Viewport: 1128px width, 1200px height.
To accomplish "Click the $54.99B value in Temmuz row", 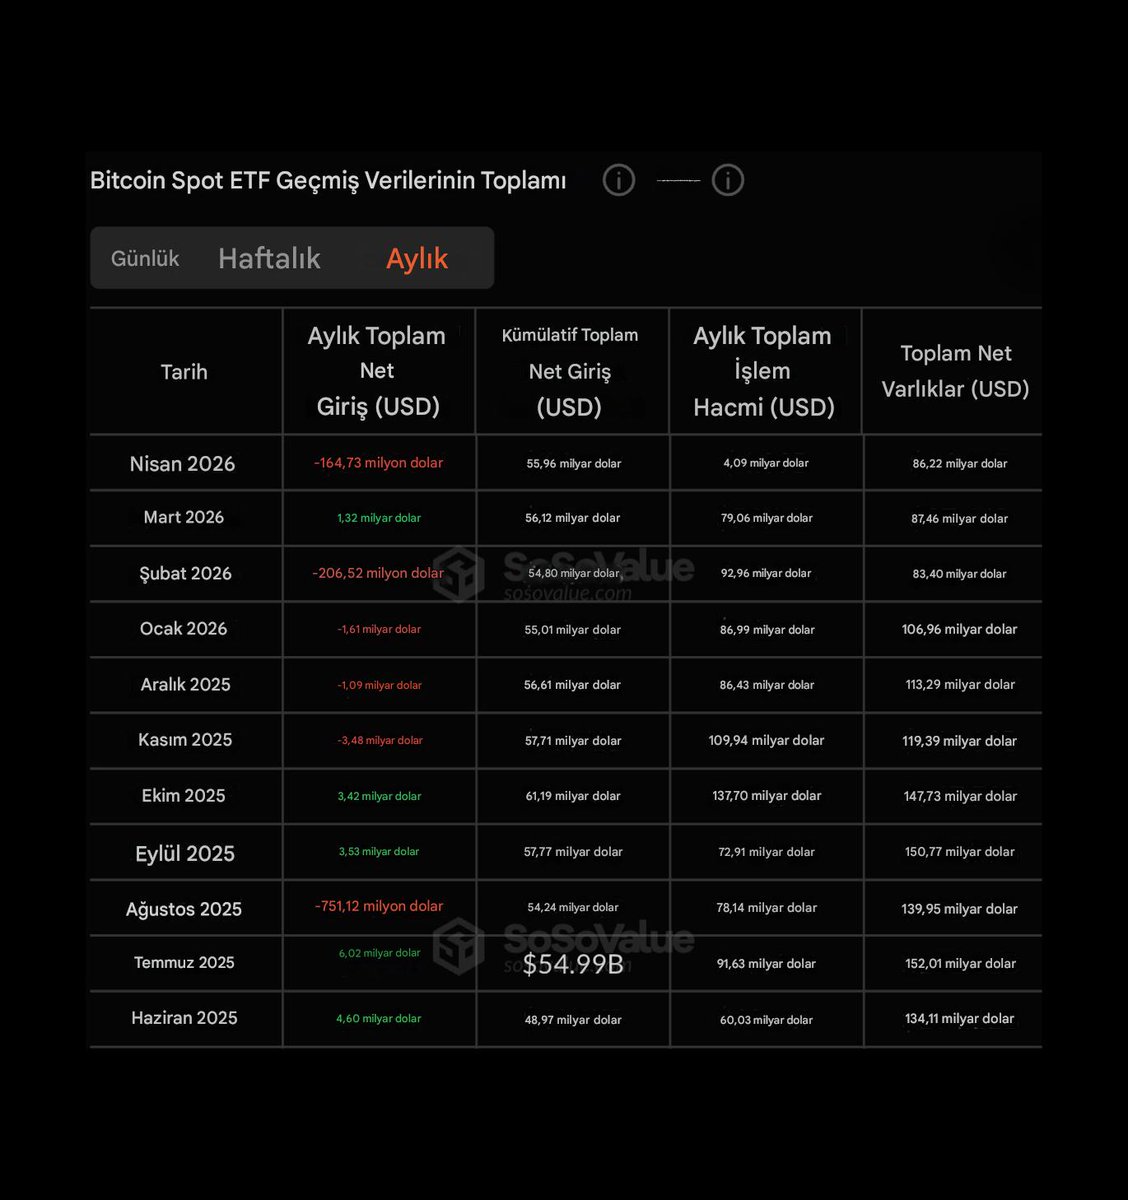I will tap(573, 964).
